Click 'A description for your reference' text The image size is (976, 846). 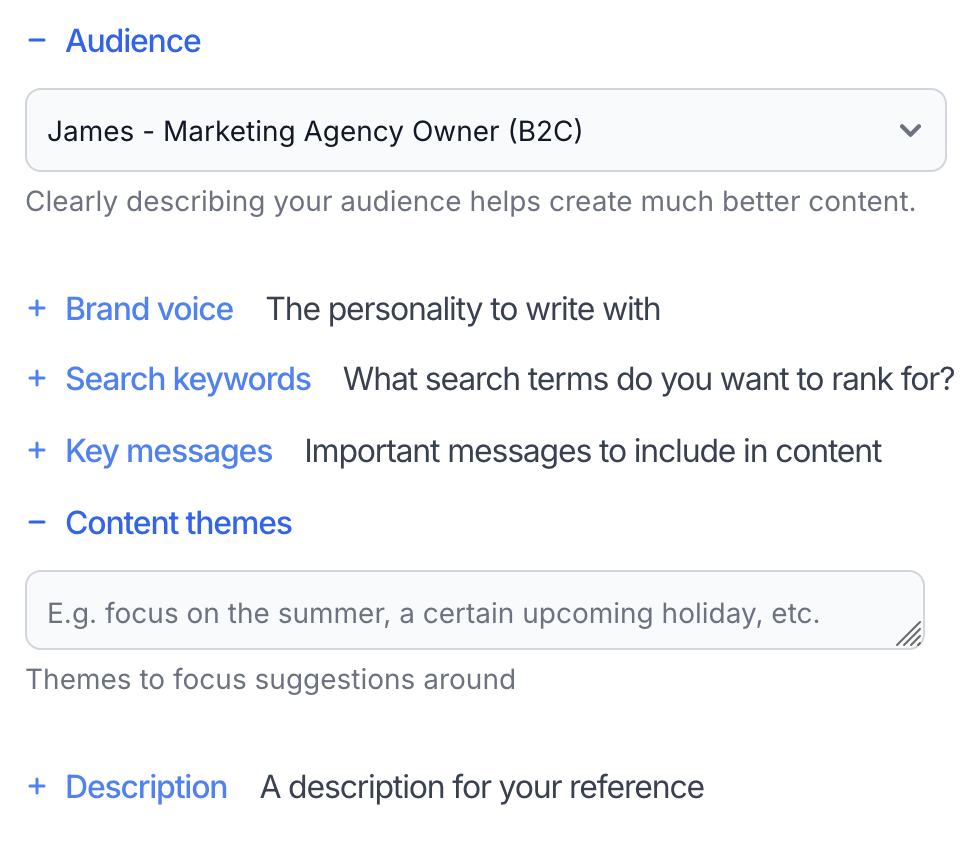click(482, 787)
